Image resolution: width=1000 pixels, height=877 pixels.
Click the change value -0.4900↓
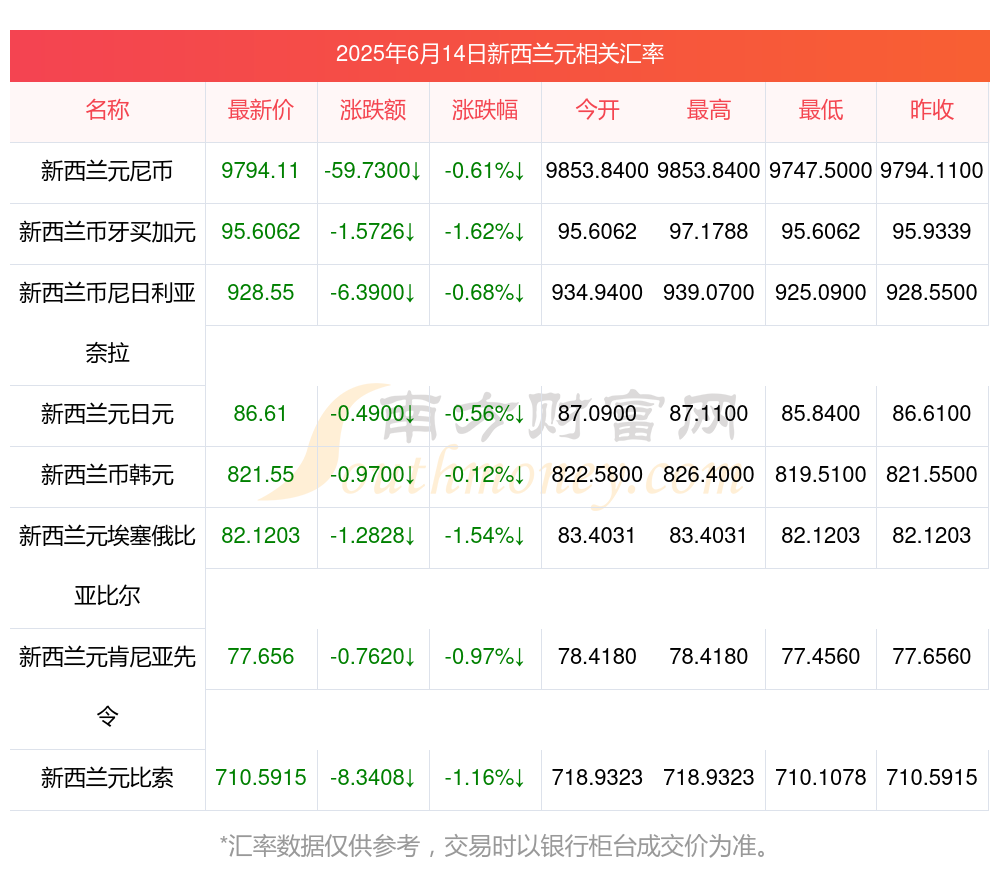(x=372, y=413)
